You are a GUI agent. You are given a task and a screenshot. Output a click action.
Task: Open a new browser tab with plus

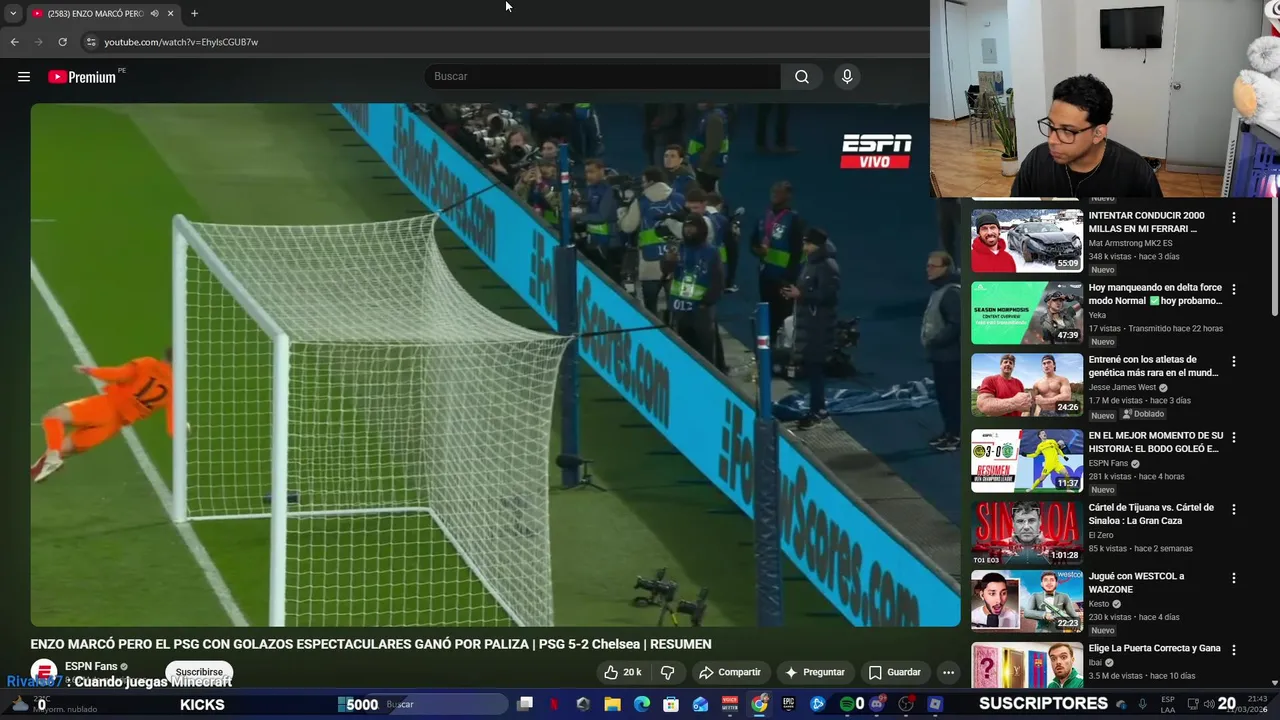pyautogui.click(x=194, y=13)
